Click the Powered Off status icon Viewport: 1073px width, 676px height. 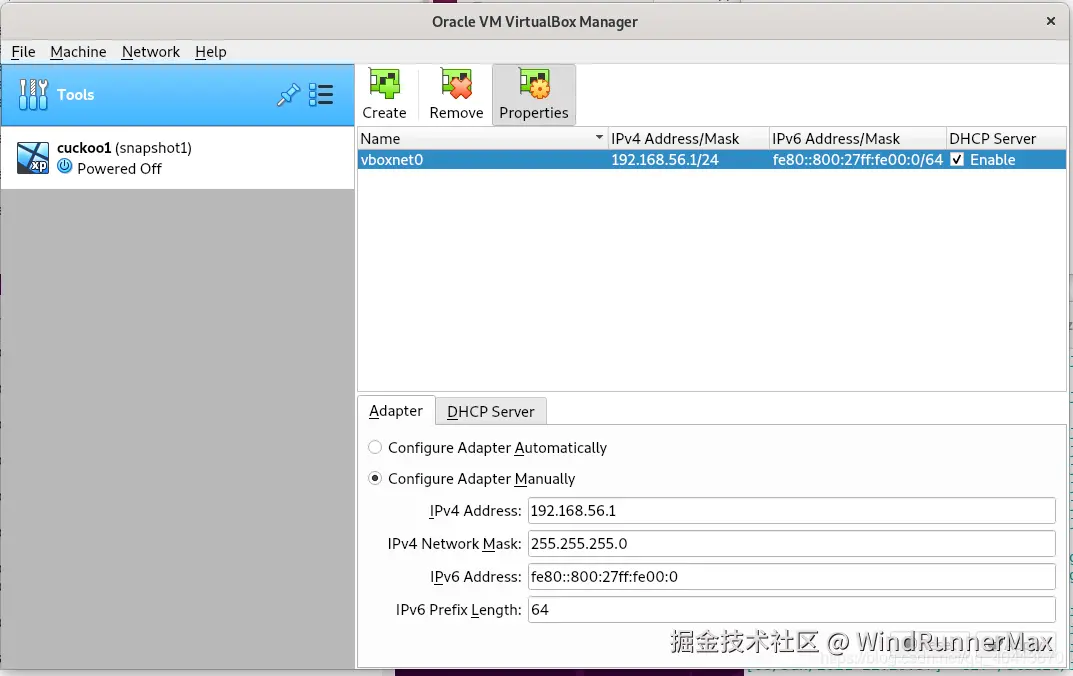pos(65,166)
